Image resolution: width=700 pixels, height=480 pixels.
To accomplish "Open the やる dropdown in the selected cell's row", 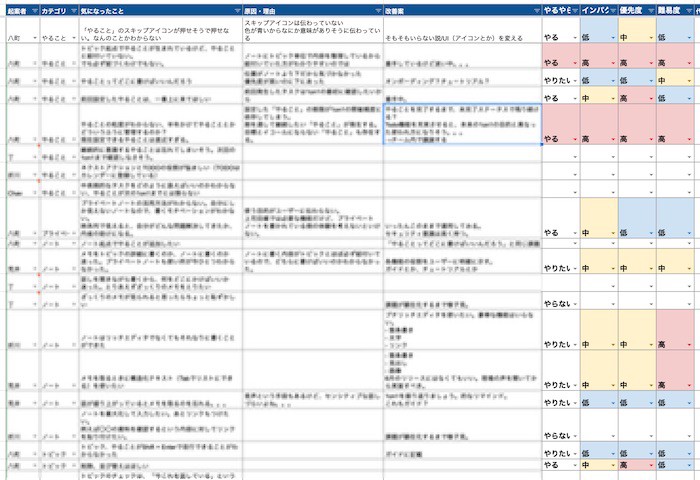I will (x=575, y=139).
